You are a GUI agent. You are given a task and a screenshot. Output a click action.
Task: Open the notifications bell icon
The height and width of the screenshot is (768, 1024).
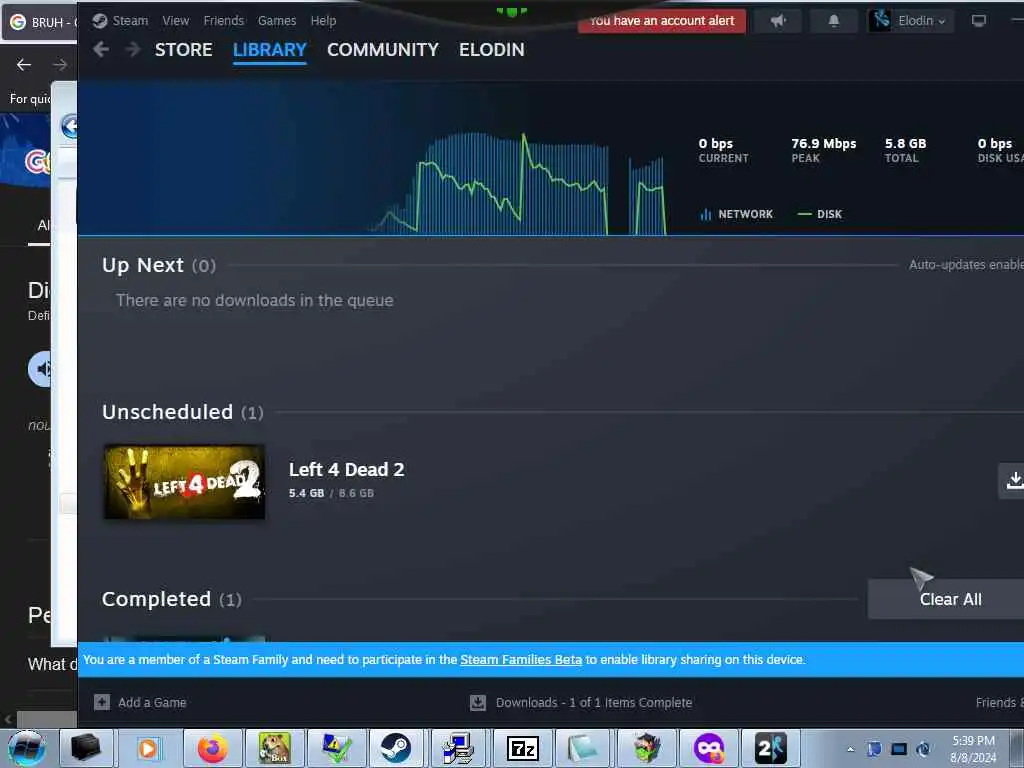click(833, 21)
